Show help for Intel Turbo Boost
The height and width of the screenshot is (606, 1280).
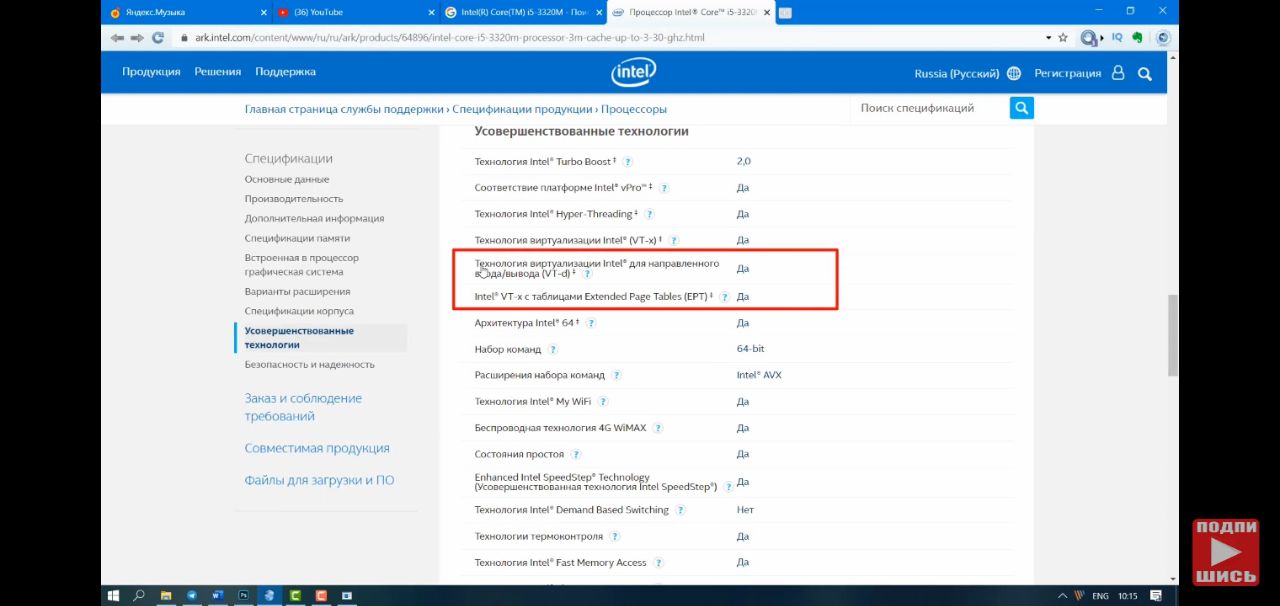click(x=627, y=162)
